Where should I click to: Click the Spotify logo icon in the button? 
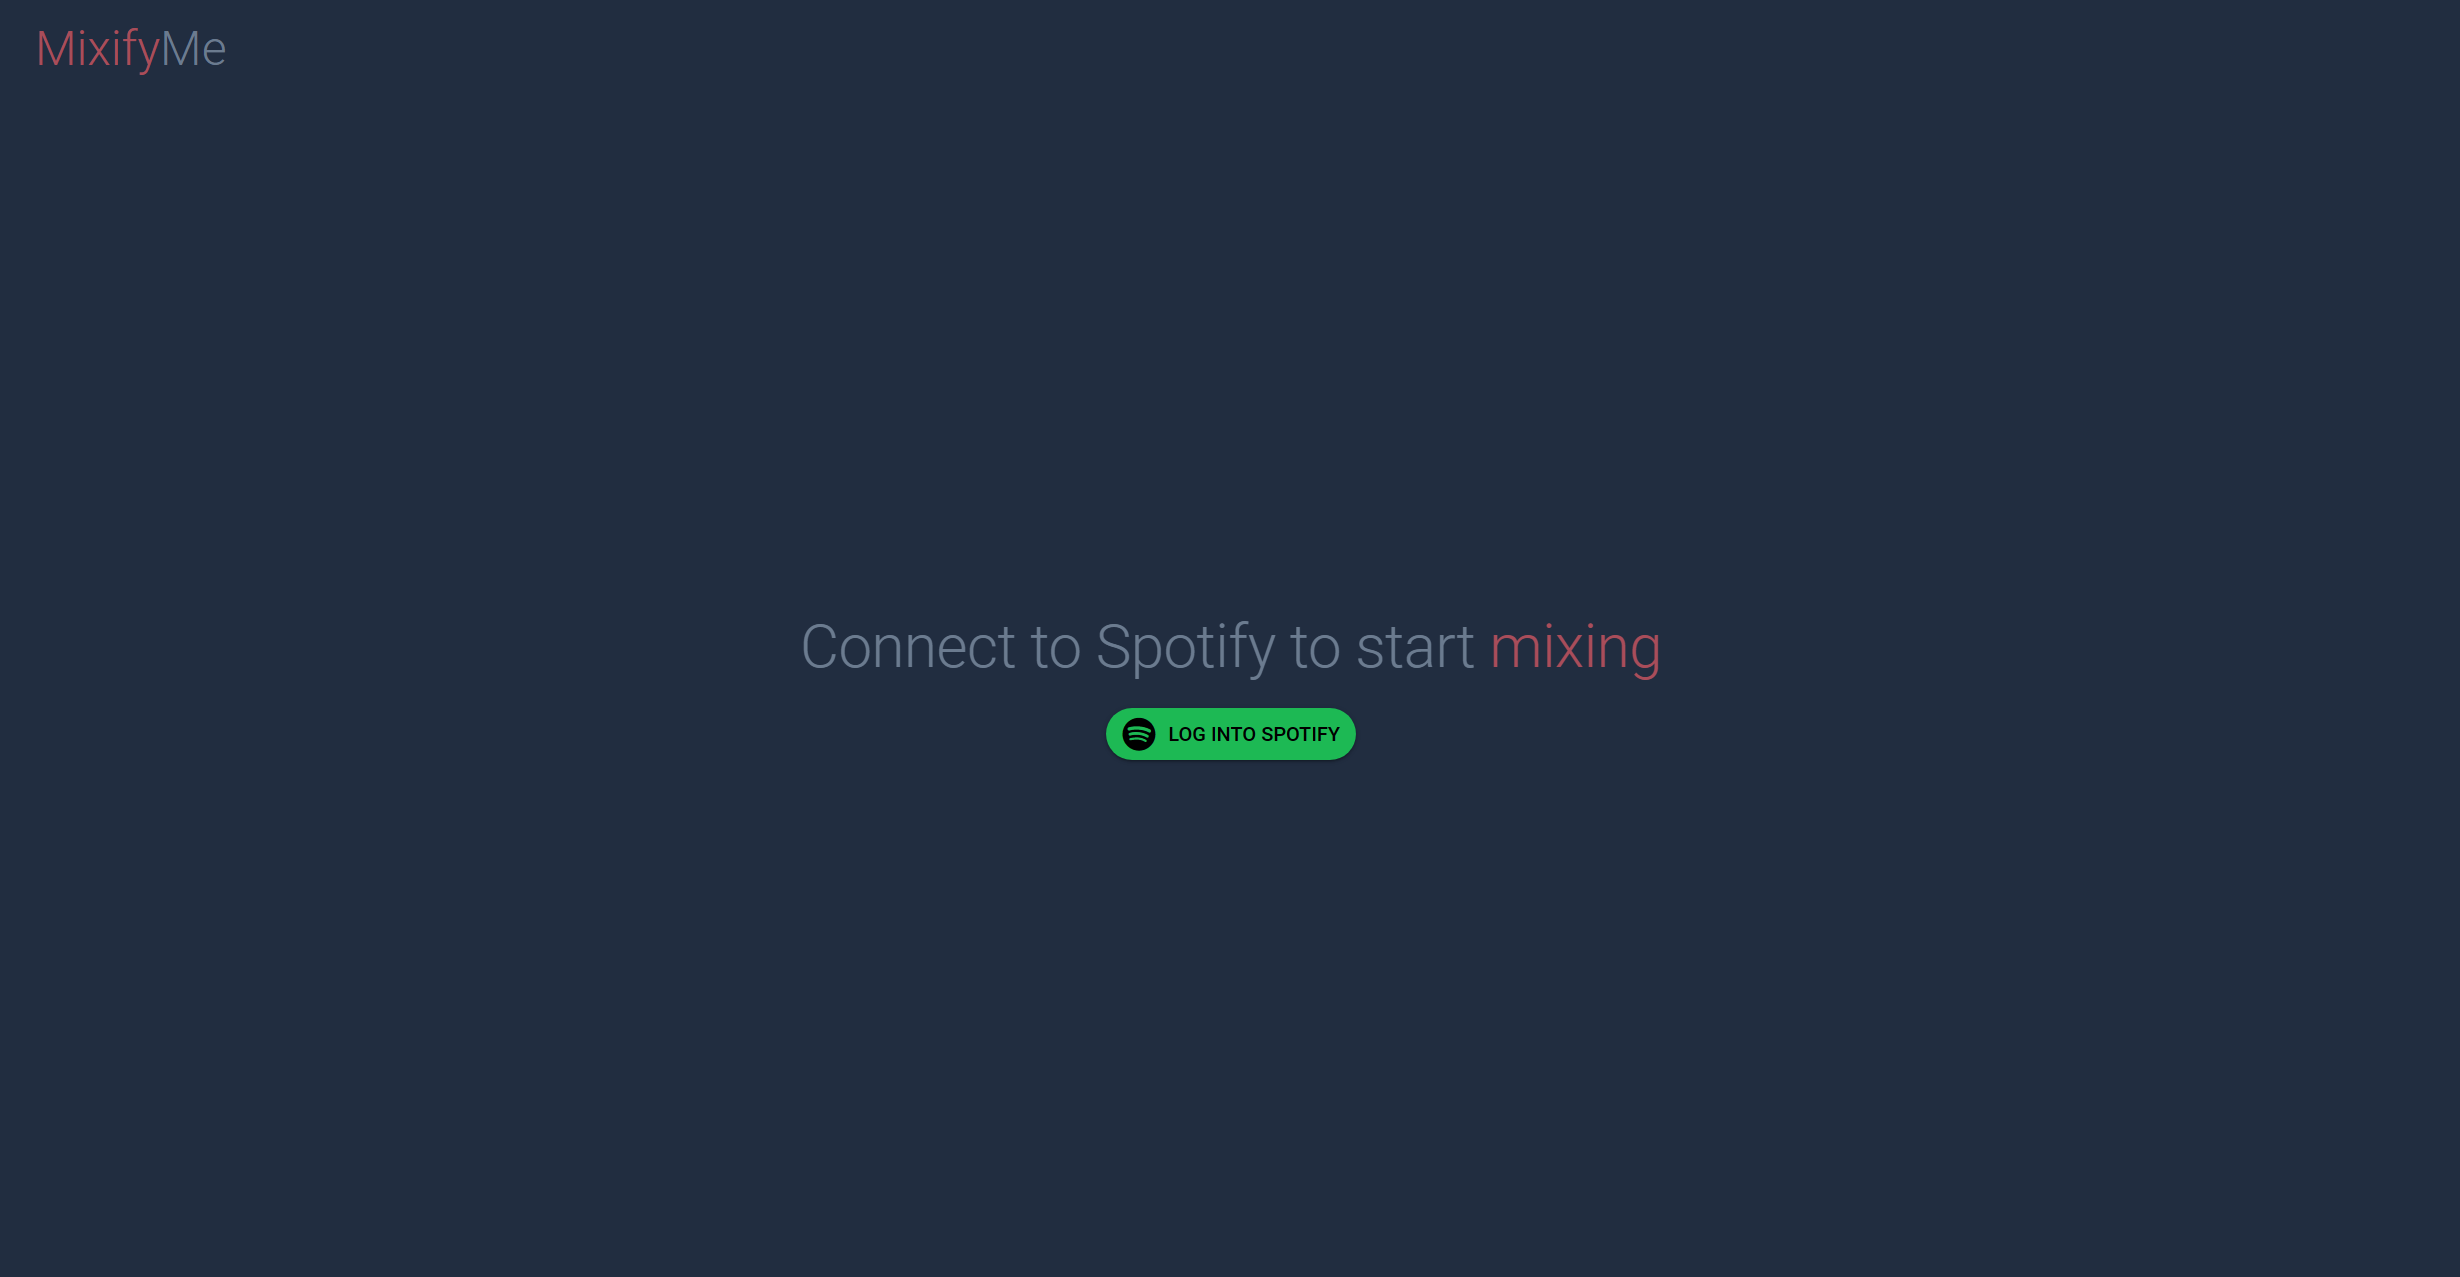tap(1138, 734)
